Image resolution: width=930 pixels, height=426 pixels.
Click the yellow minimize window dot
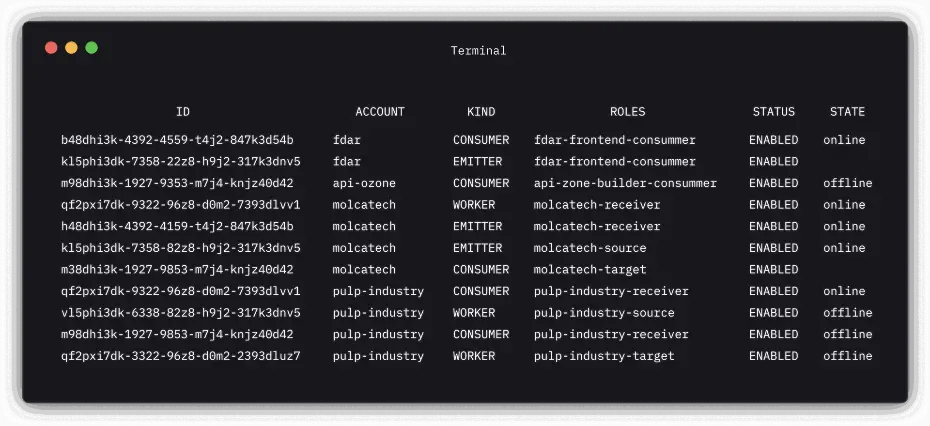[71, 48]
